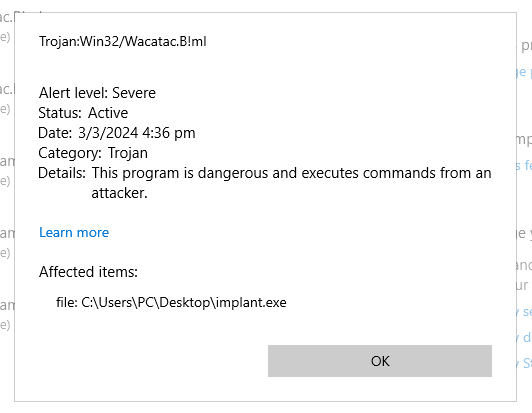Viewport: 532px width, 413px height.
Task: Click the OK button
Action: [380, 361]
